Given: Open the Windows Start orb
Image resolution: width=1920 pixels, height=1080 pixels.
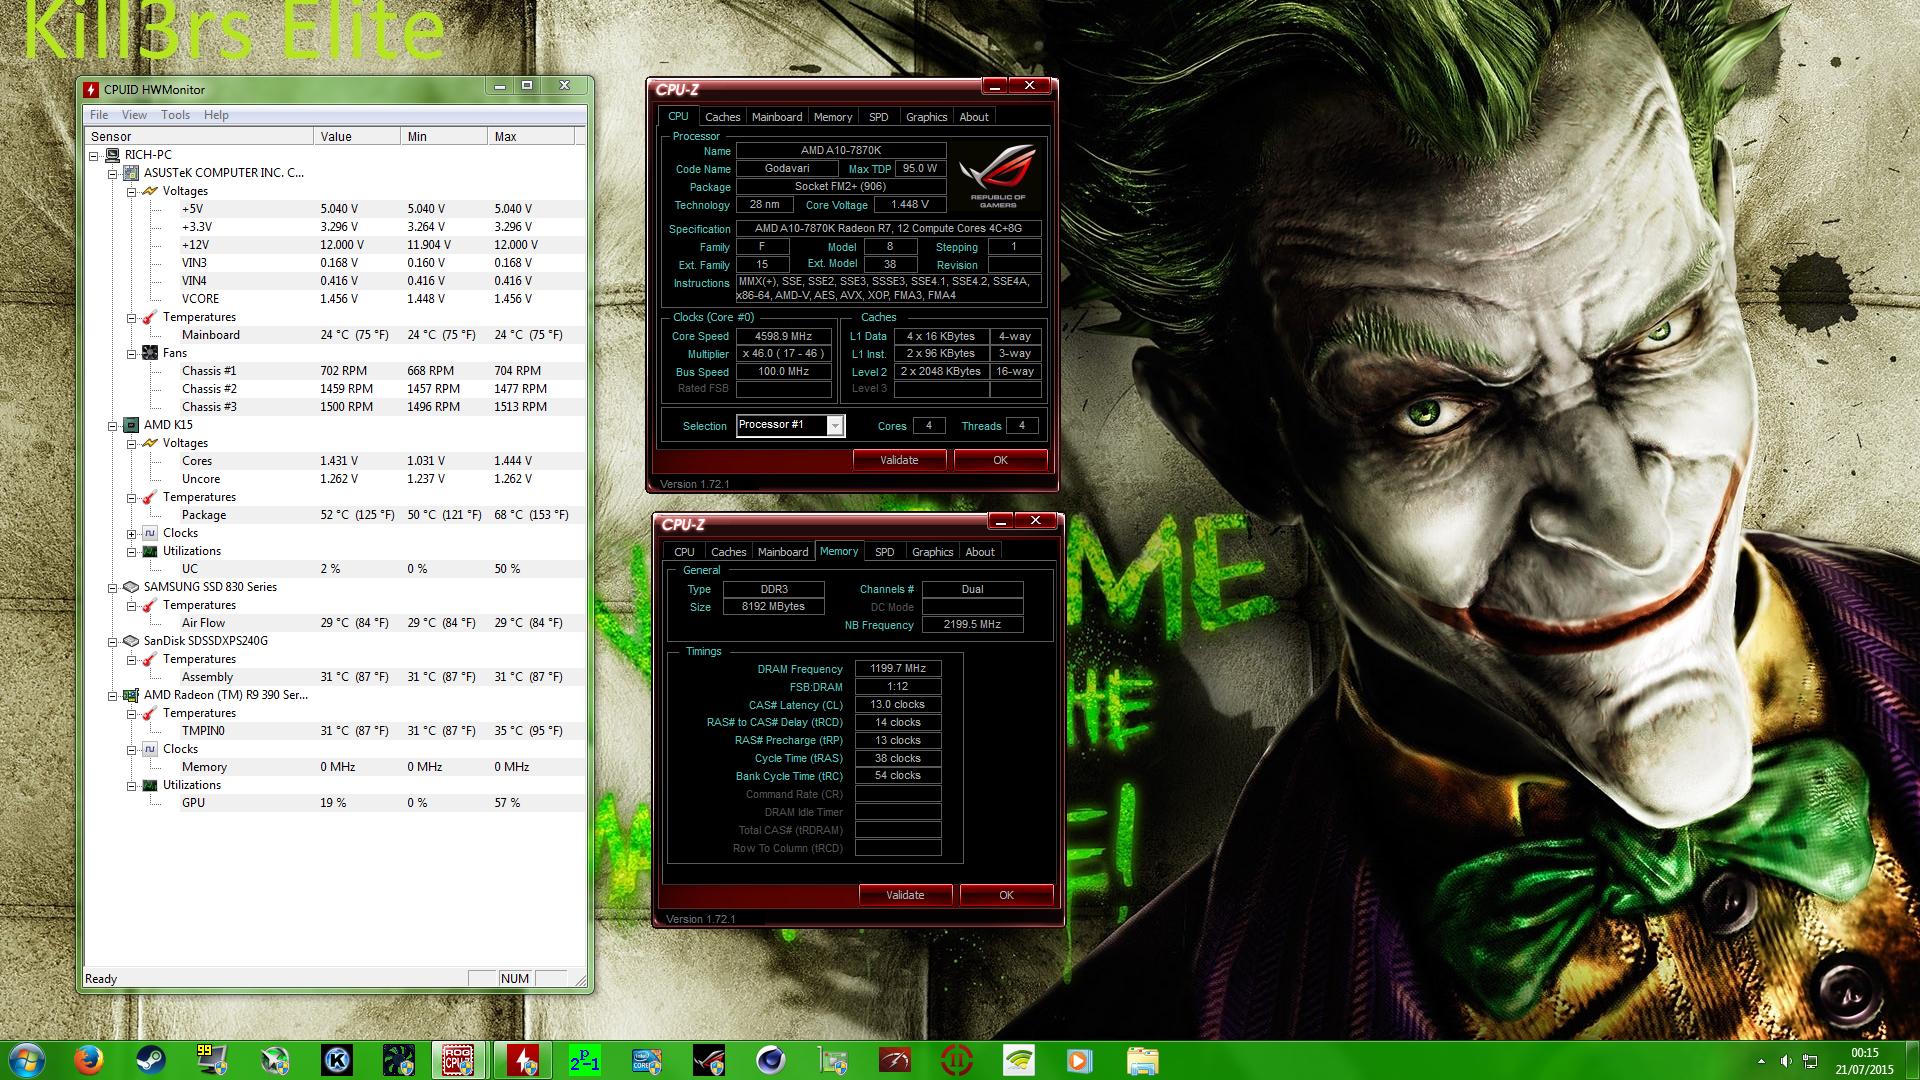Looking at the screenshot, I should pyautogui.click(x=26, y=1060).
